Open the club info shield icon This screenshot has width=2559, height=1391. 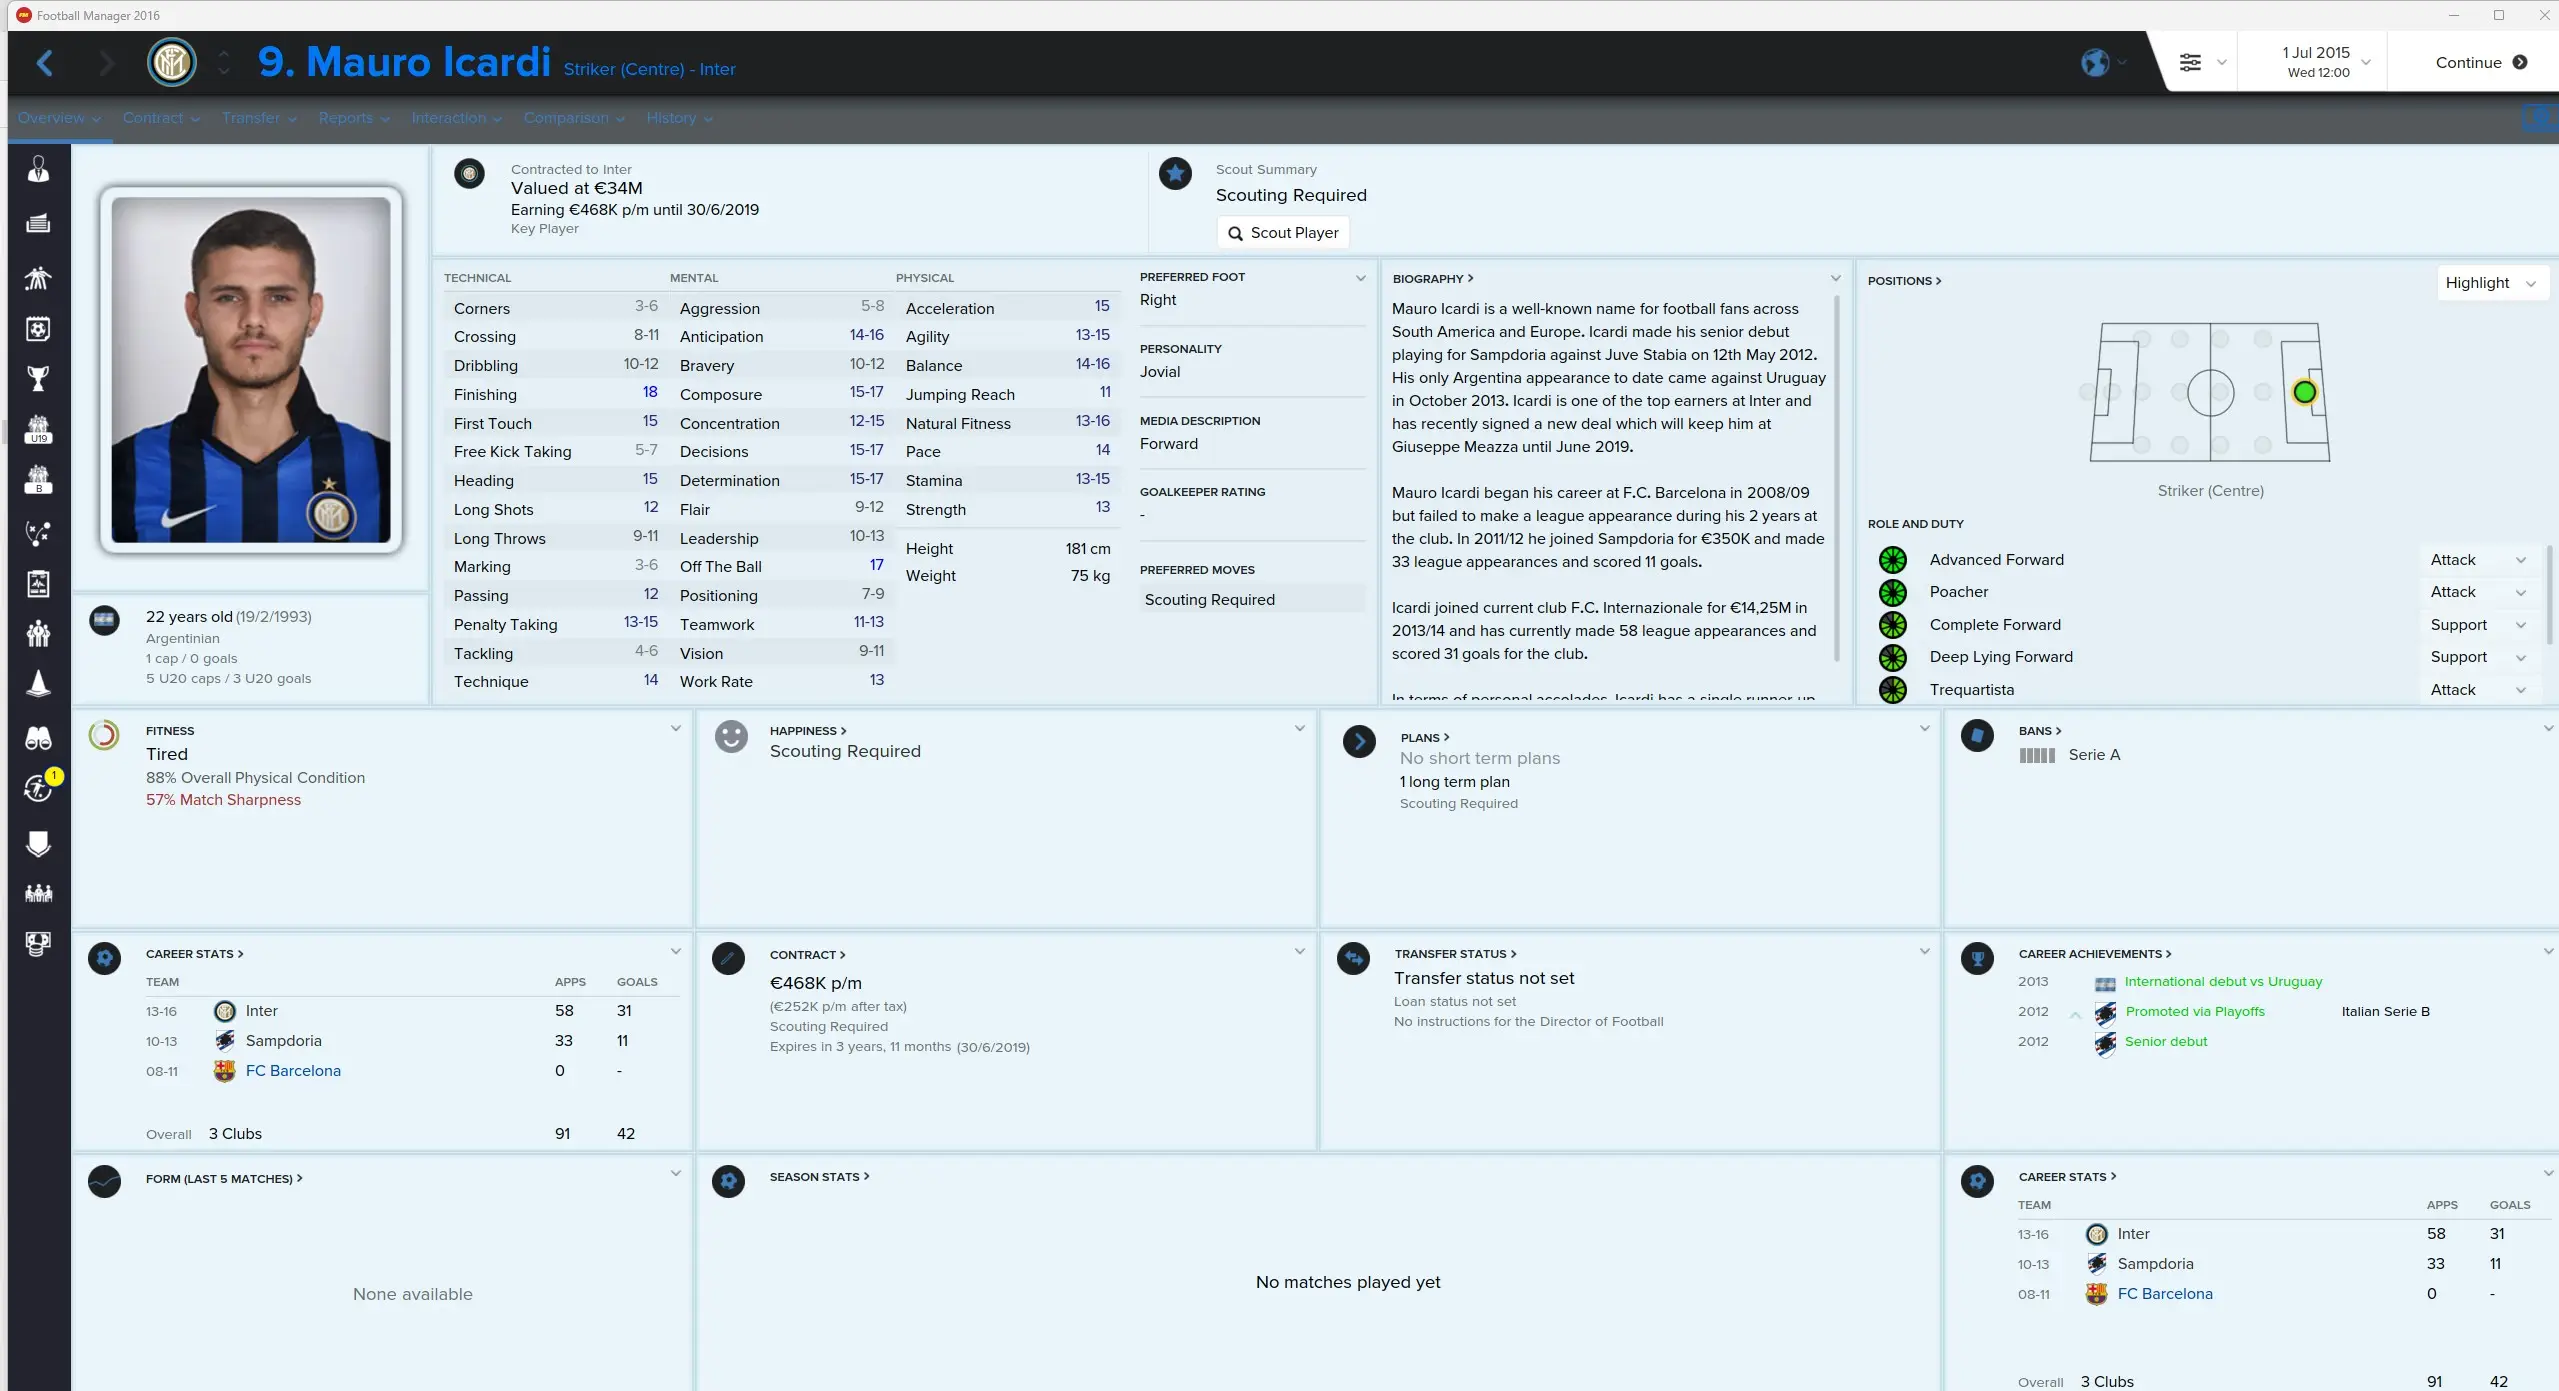pyautogui.click(x=38, y=843)
